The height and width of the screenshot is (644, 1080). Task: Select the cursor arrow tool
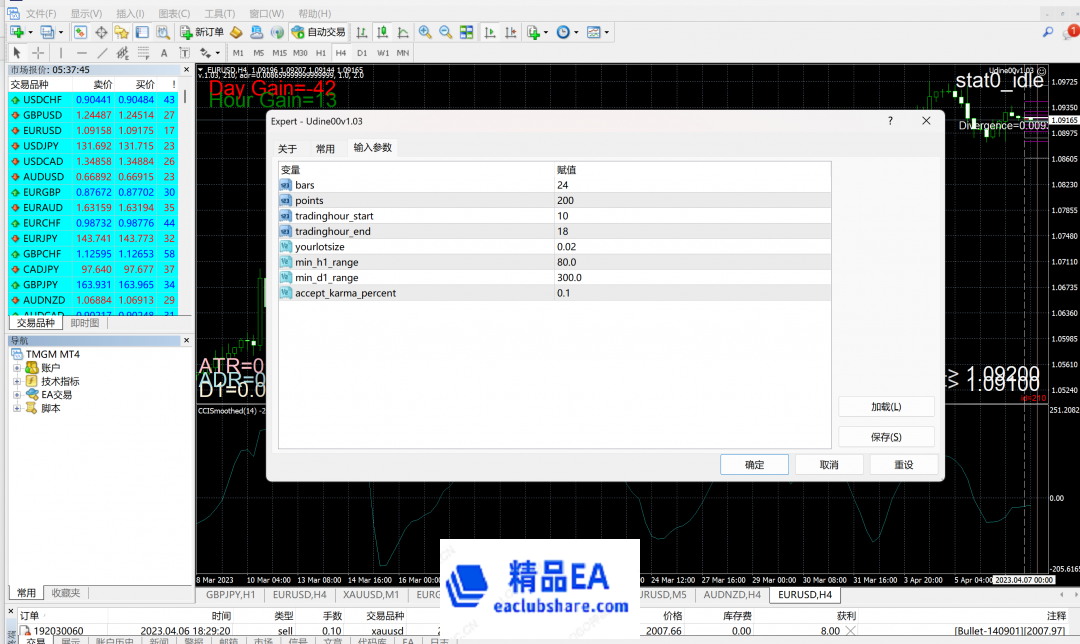point(17,52)
